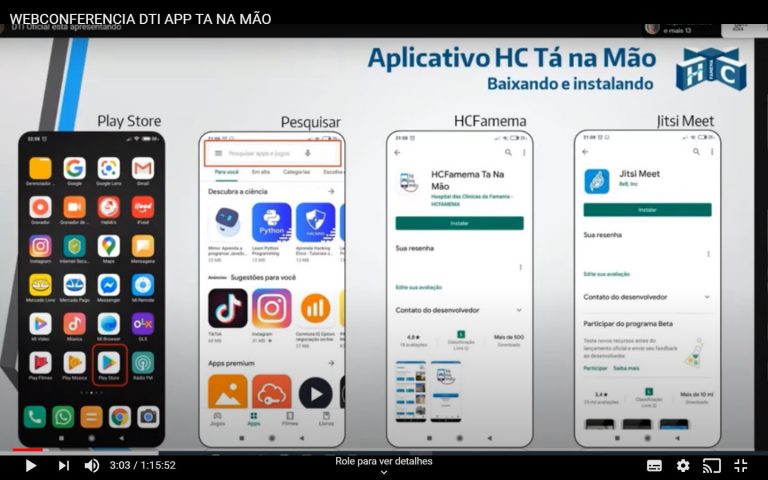This screenshot has width=768, height=480.
Task: Go back from the Jitsi Meet page
Action: [585, 152]
